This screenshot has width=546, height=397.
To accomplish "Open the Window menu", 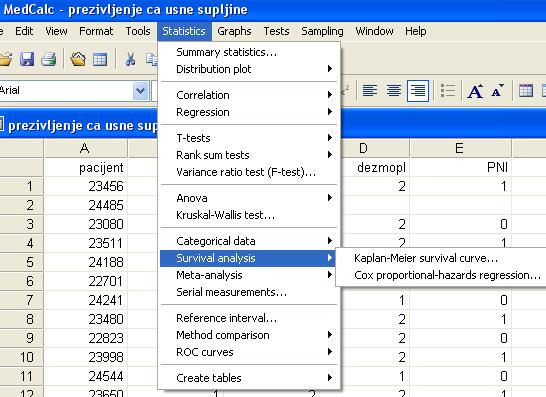I will [374, 31].
